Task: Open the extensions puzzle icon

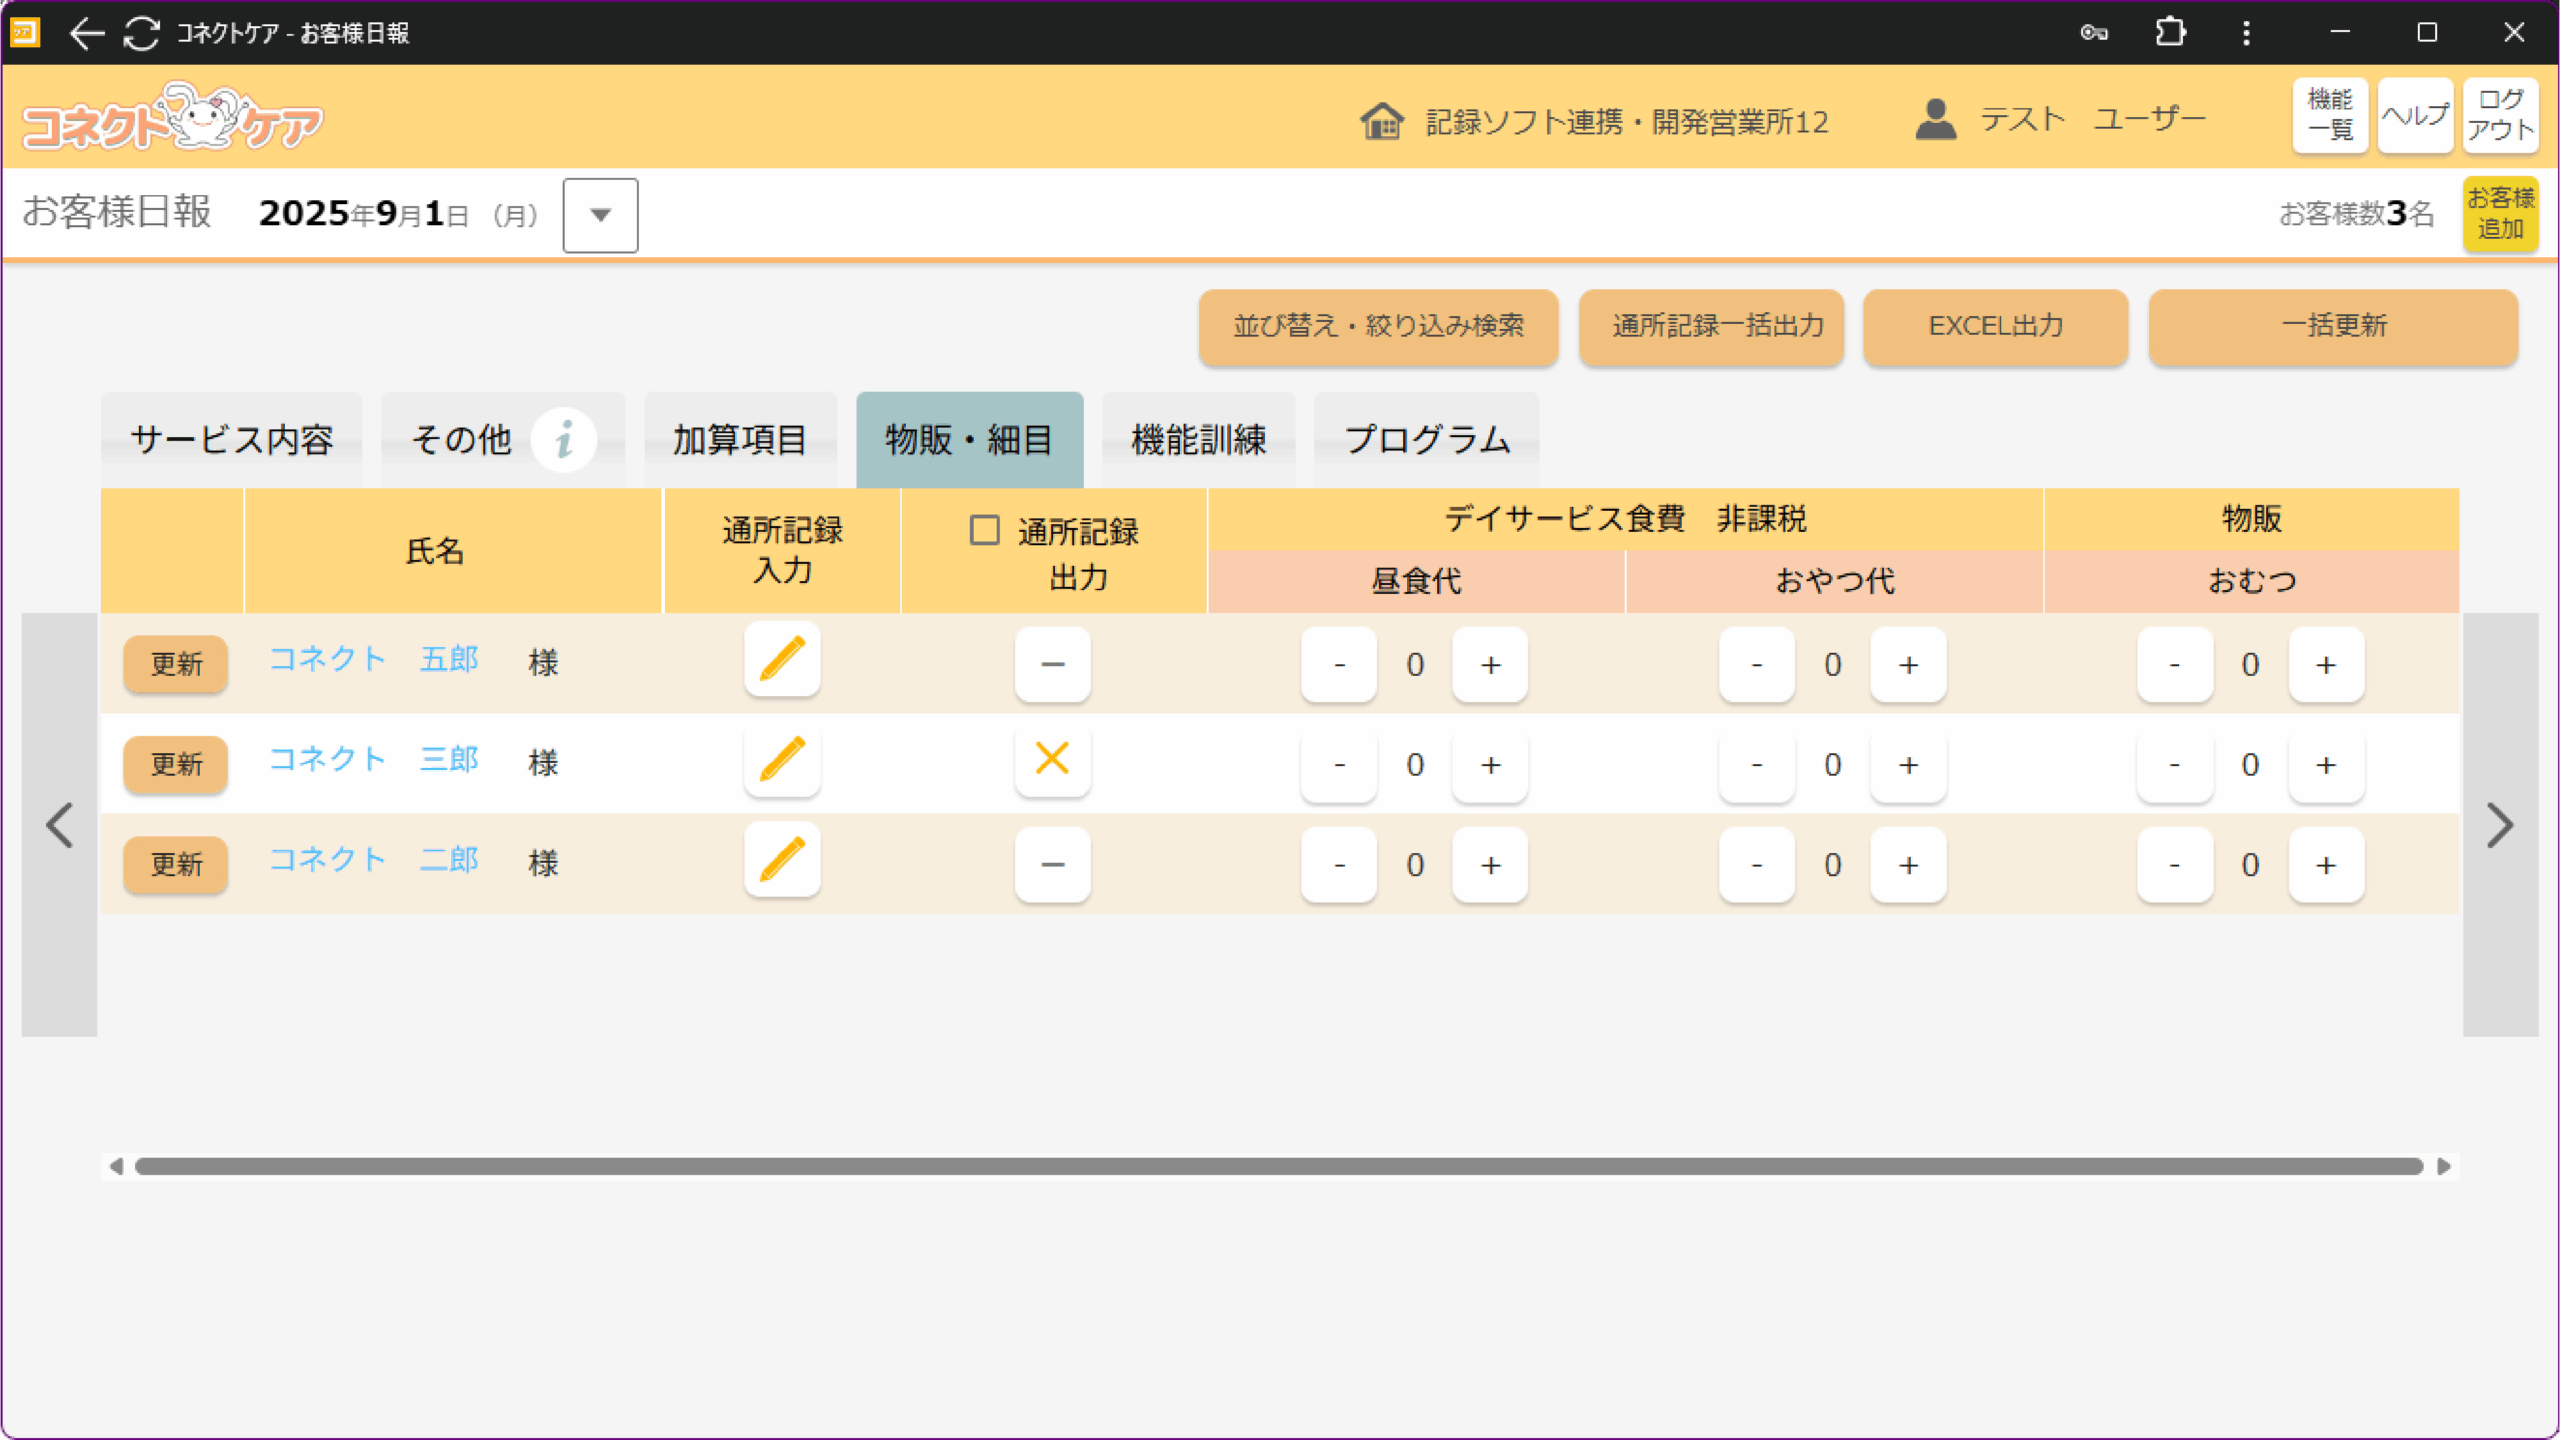Action: tap(2169, 33)
